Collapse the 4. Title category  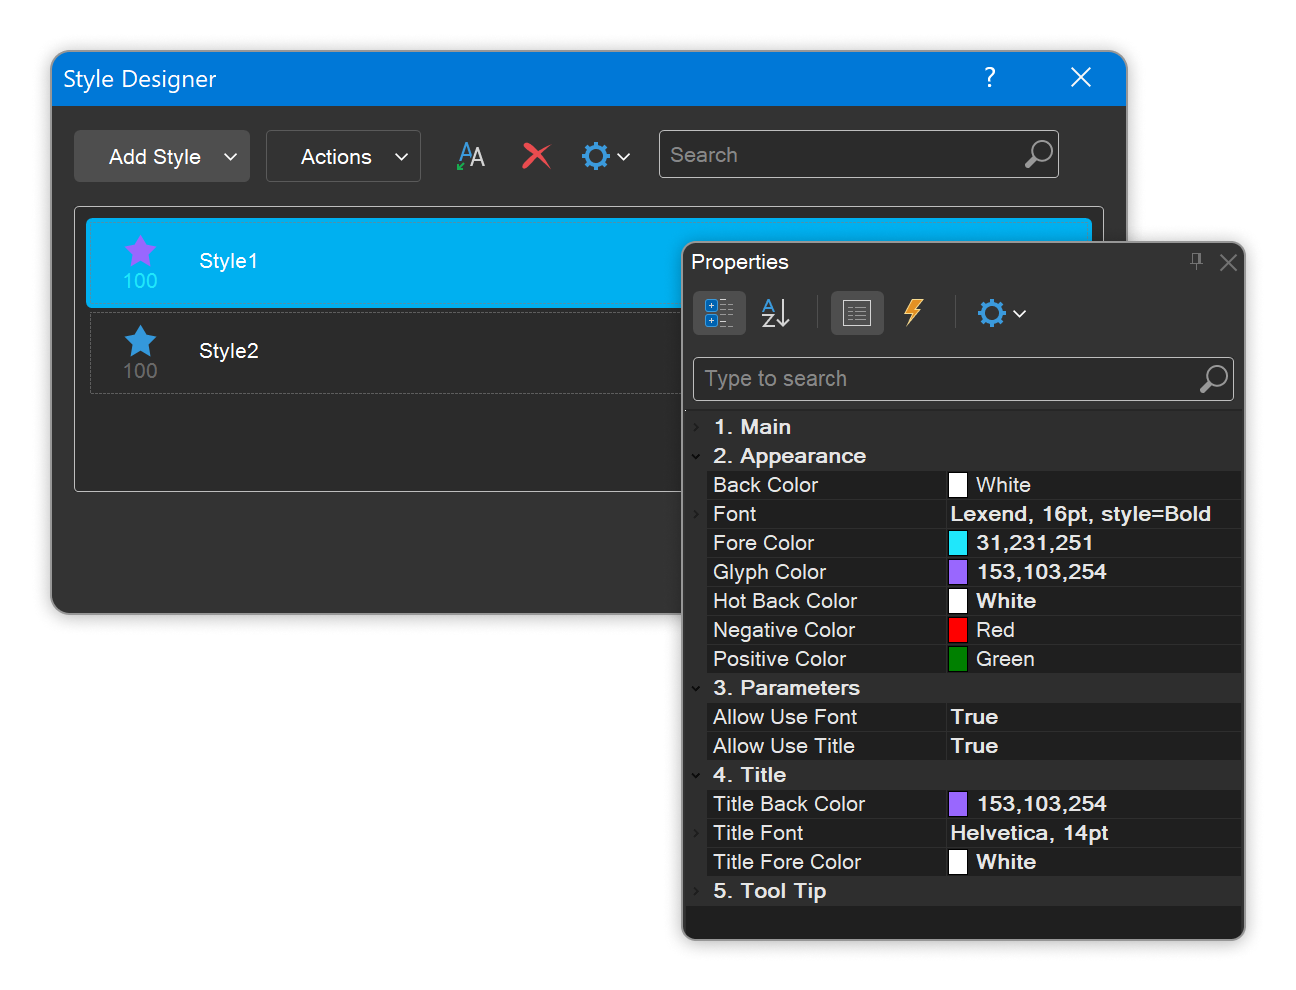[x=696, y=775]
